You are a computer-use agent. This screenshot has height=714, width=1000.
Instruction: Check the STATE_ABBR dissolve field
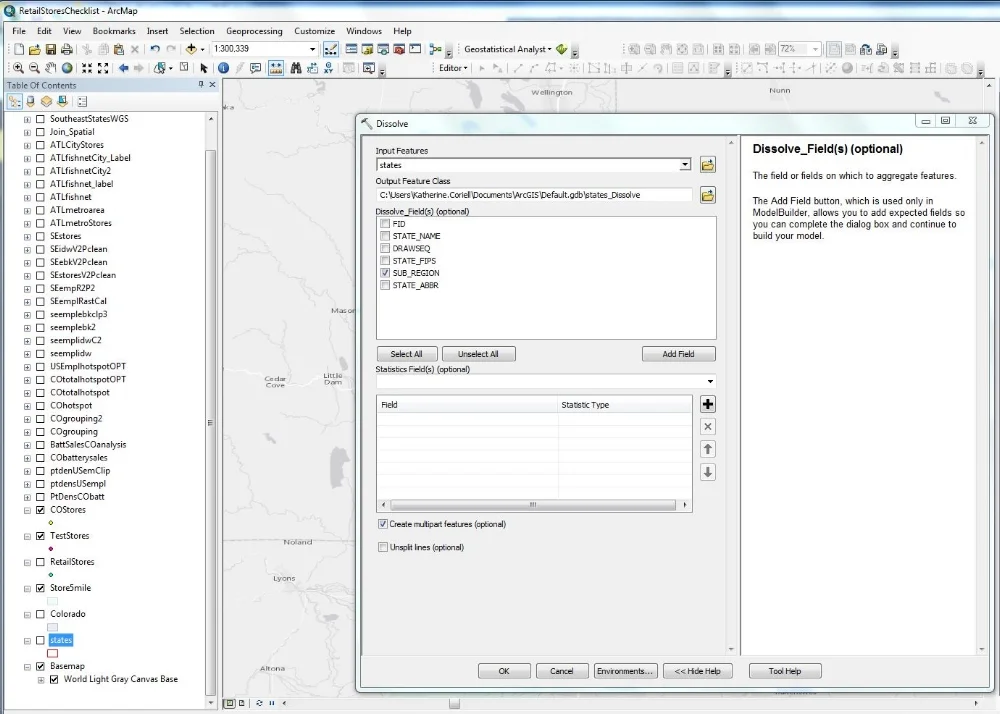pyautogui.click(x=385, y=286)
